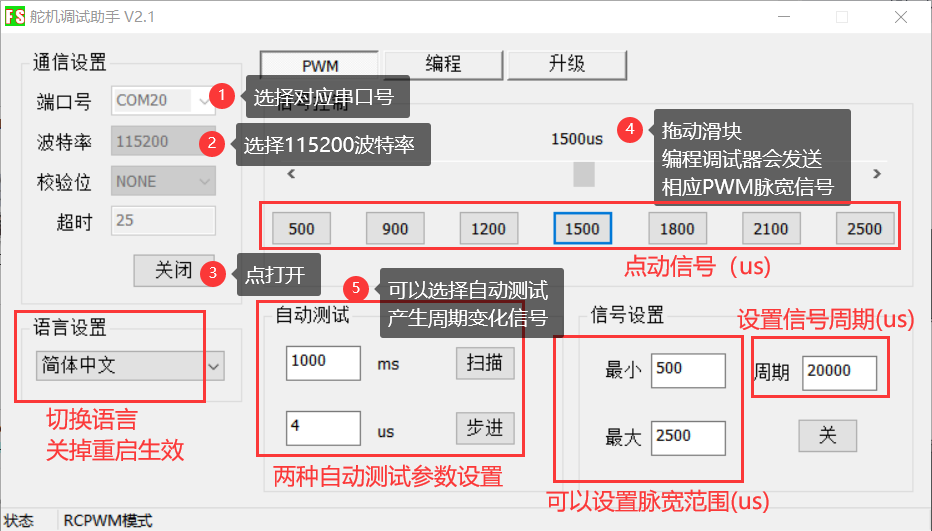Select the 1500 pulse width button
This screenshot has width=932, height=531.
(582, 229)
